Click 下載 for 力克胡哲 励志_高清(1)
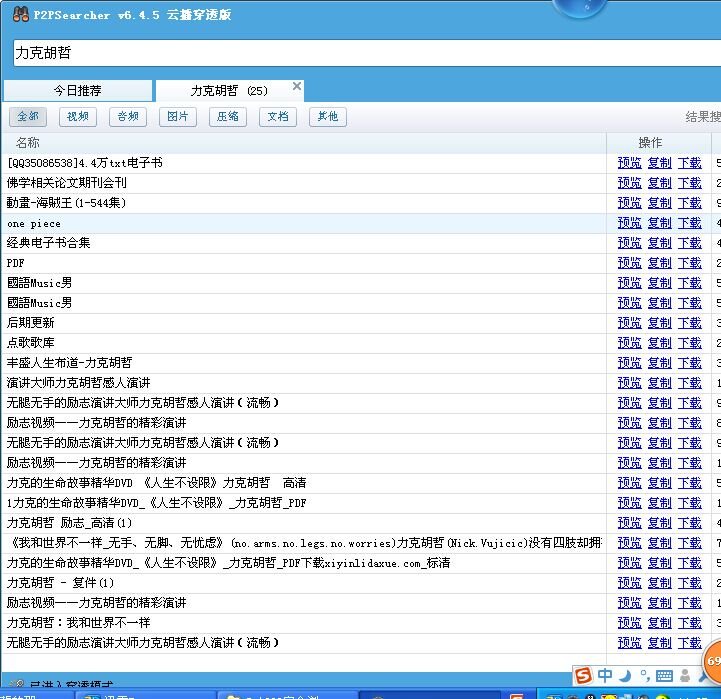This screenshot has width=721, height=699. point(690,523)
